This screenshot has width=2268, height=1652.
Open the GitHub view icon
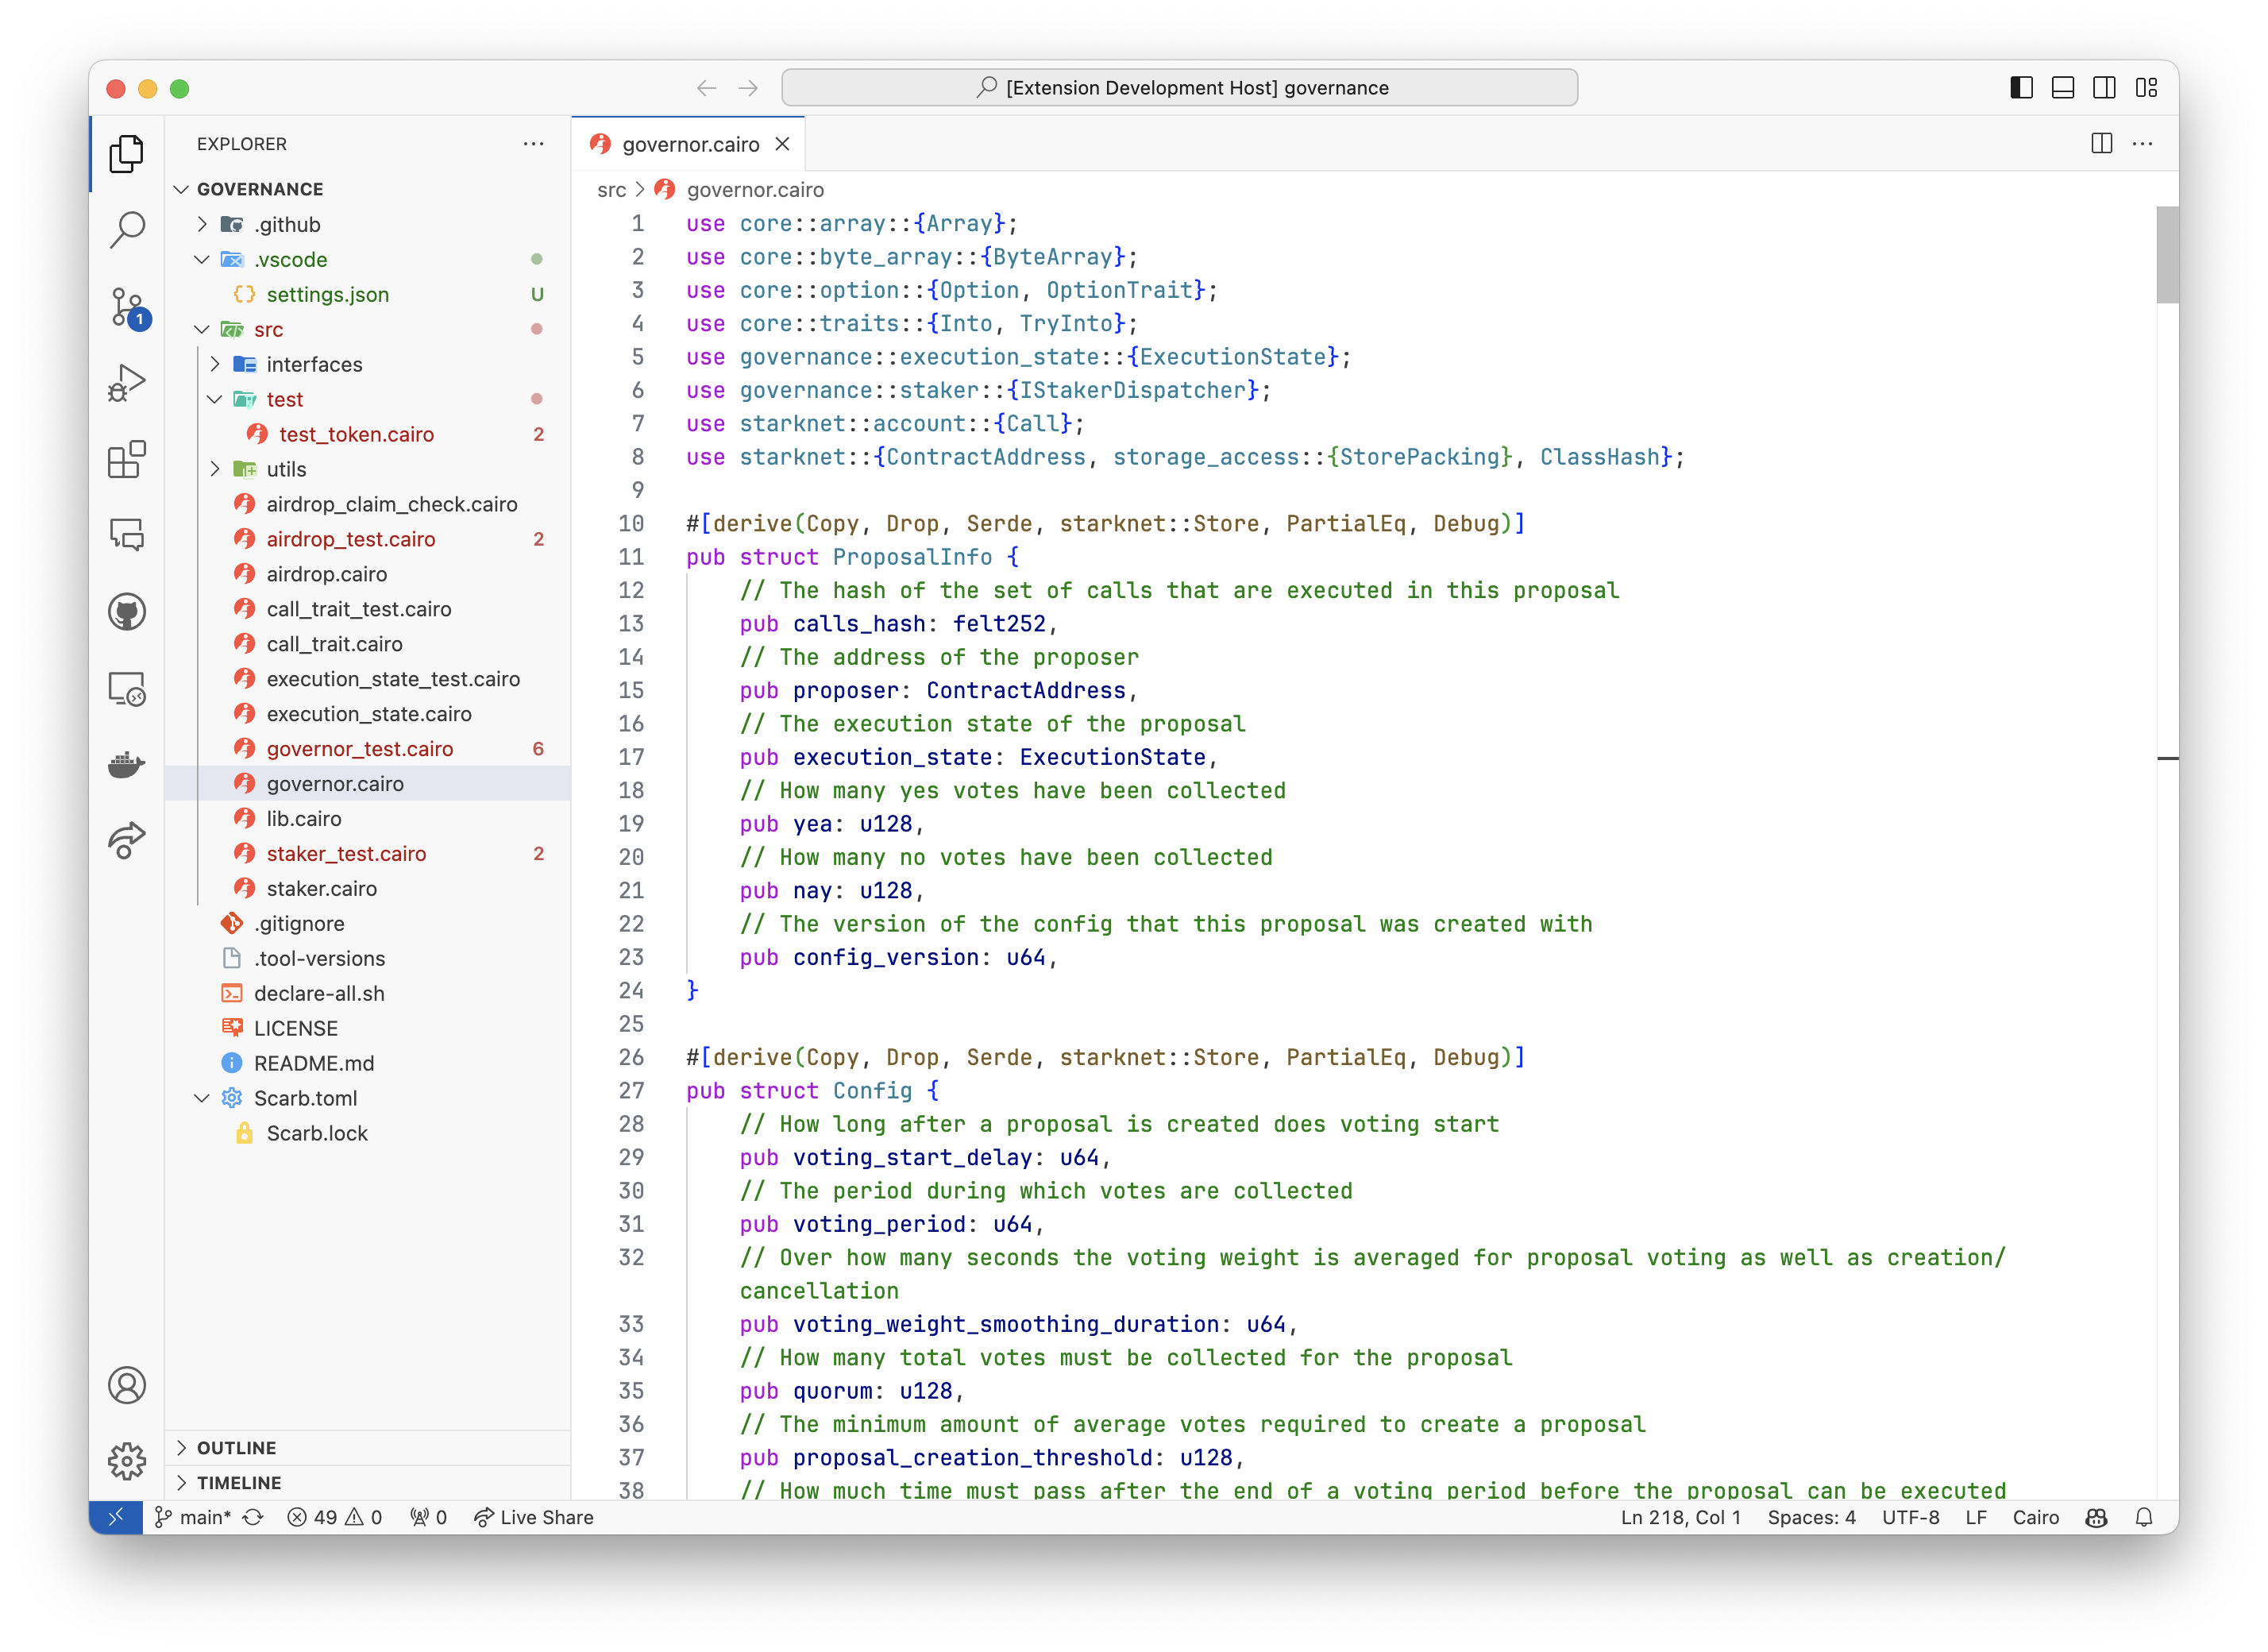pos(127,612)
